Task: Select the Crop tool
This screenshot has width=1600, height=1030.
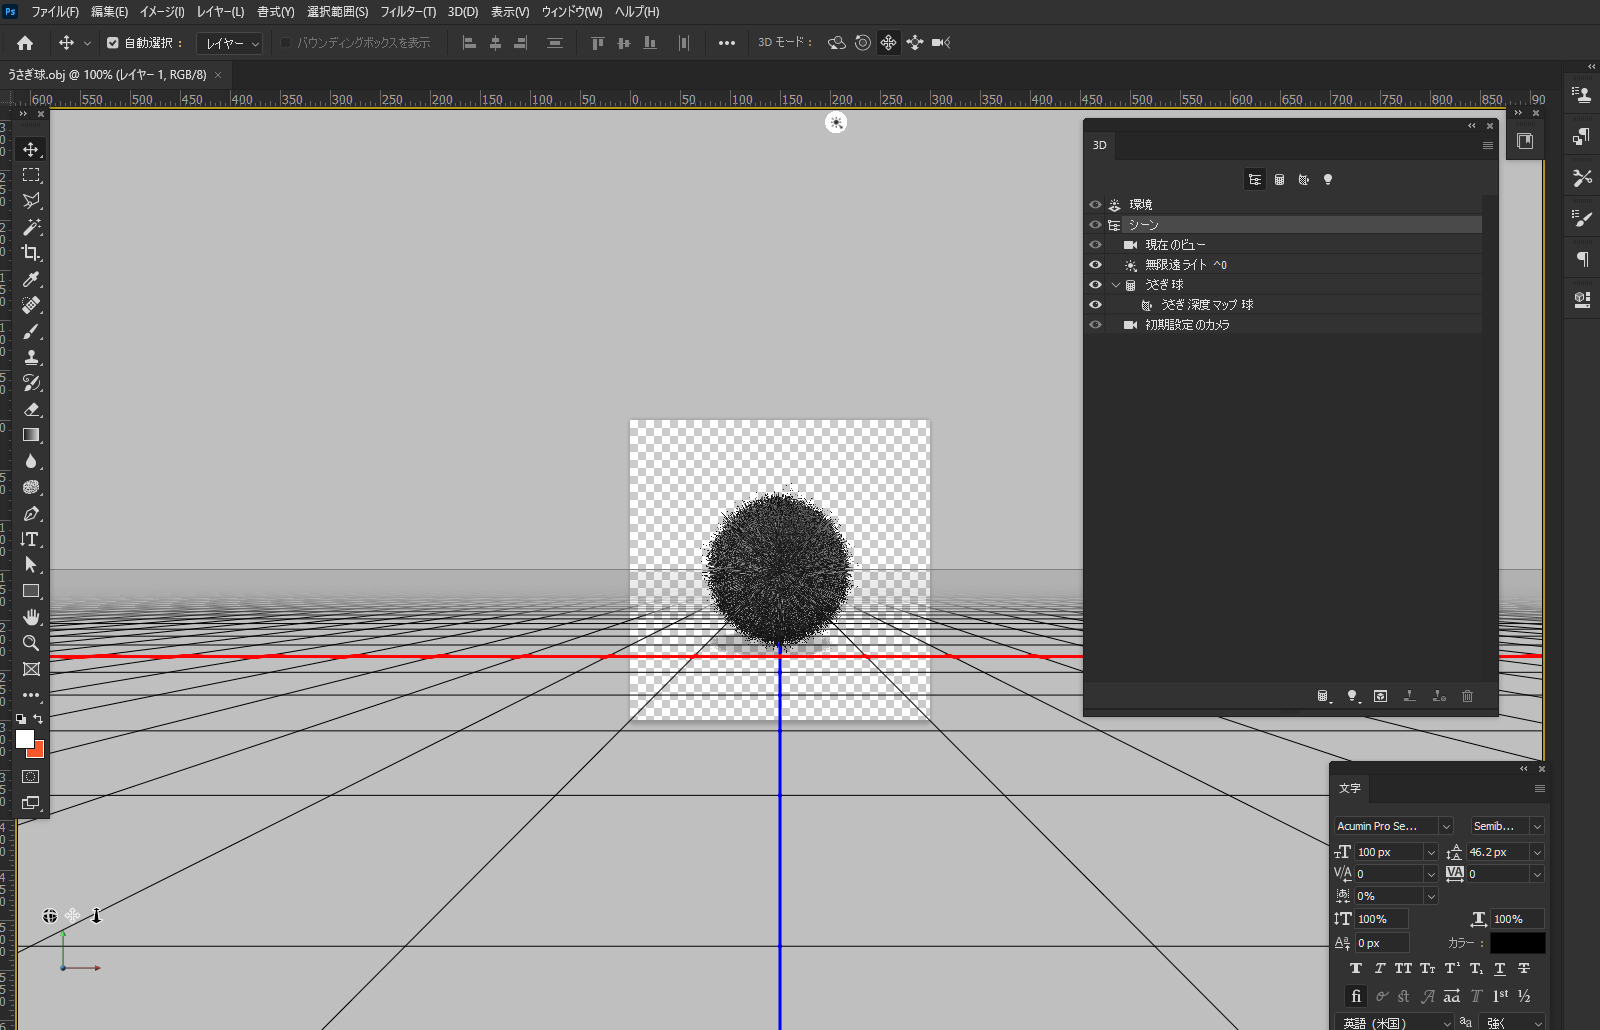Action: tap(31, 253)
